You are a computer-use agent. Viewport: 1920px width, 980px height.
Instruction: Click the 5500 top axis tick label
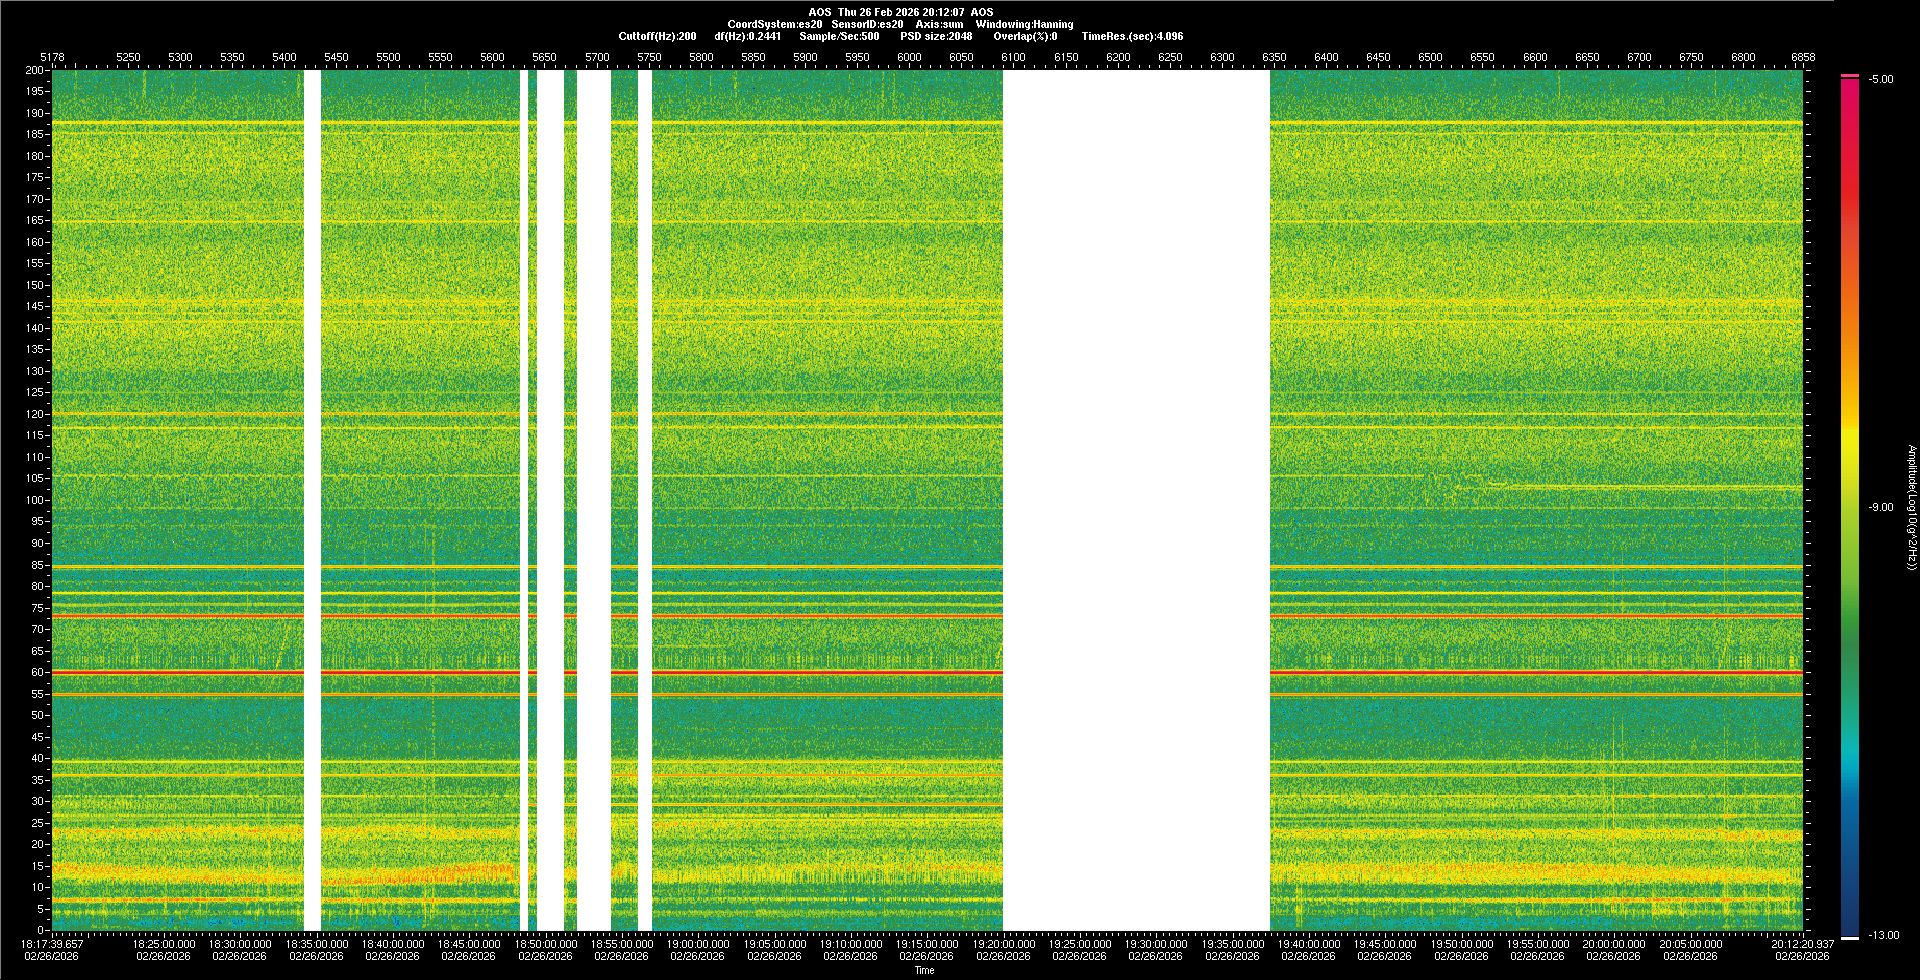point(388,57)
